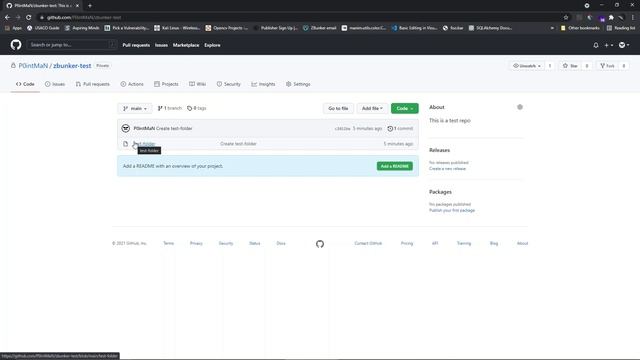View the 1 branch link
This screenshot has height=360, width=640.
pyautogui.click(x=169, y=108)
